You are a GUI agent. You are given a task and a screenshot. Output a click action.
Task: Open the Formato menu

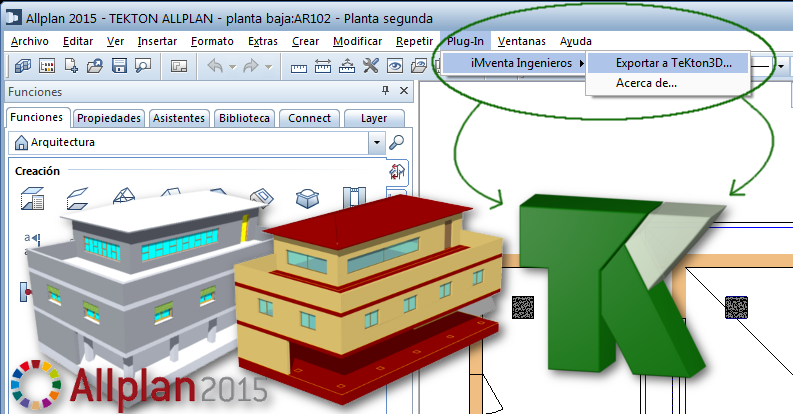pos(212,41)
